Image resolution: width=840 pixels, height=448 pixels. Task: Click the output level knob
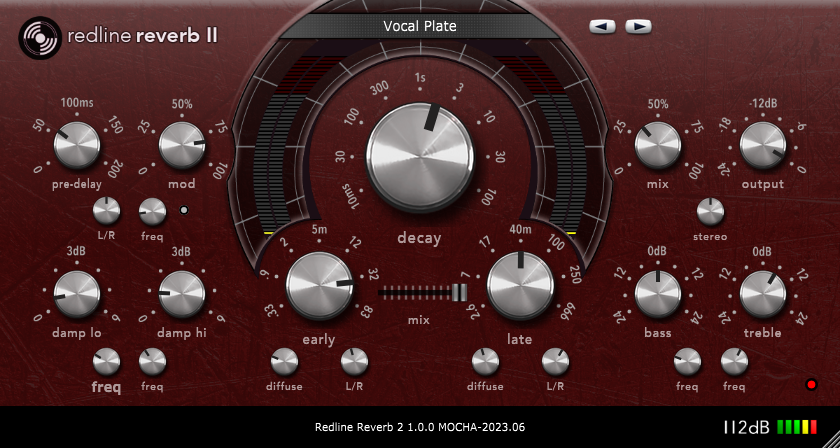[x=763, y=145]
